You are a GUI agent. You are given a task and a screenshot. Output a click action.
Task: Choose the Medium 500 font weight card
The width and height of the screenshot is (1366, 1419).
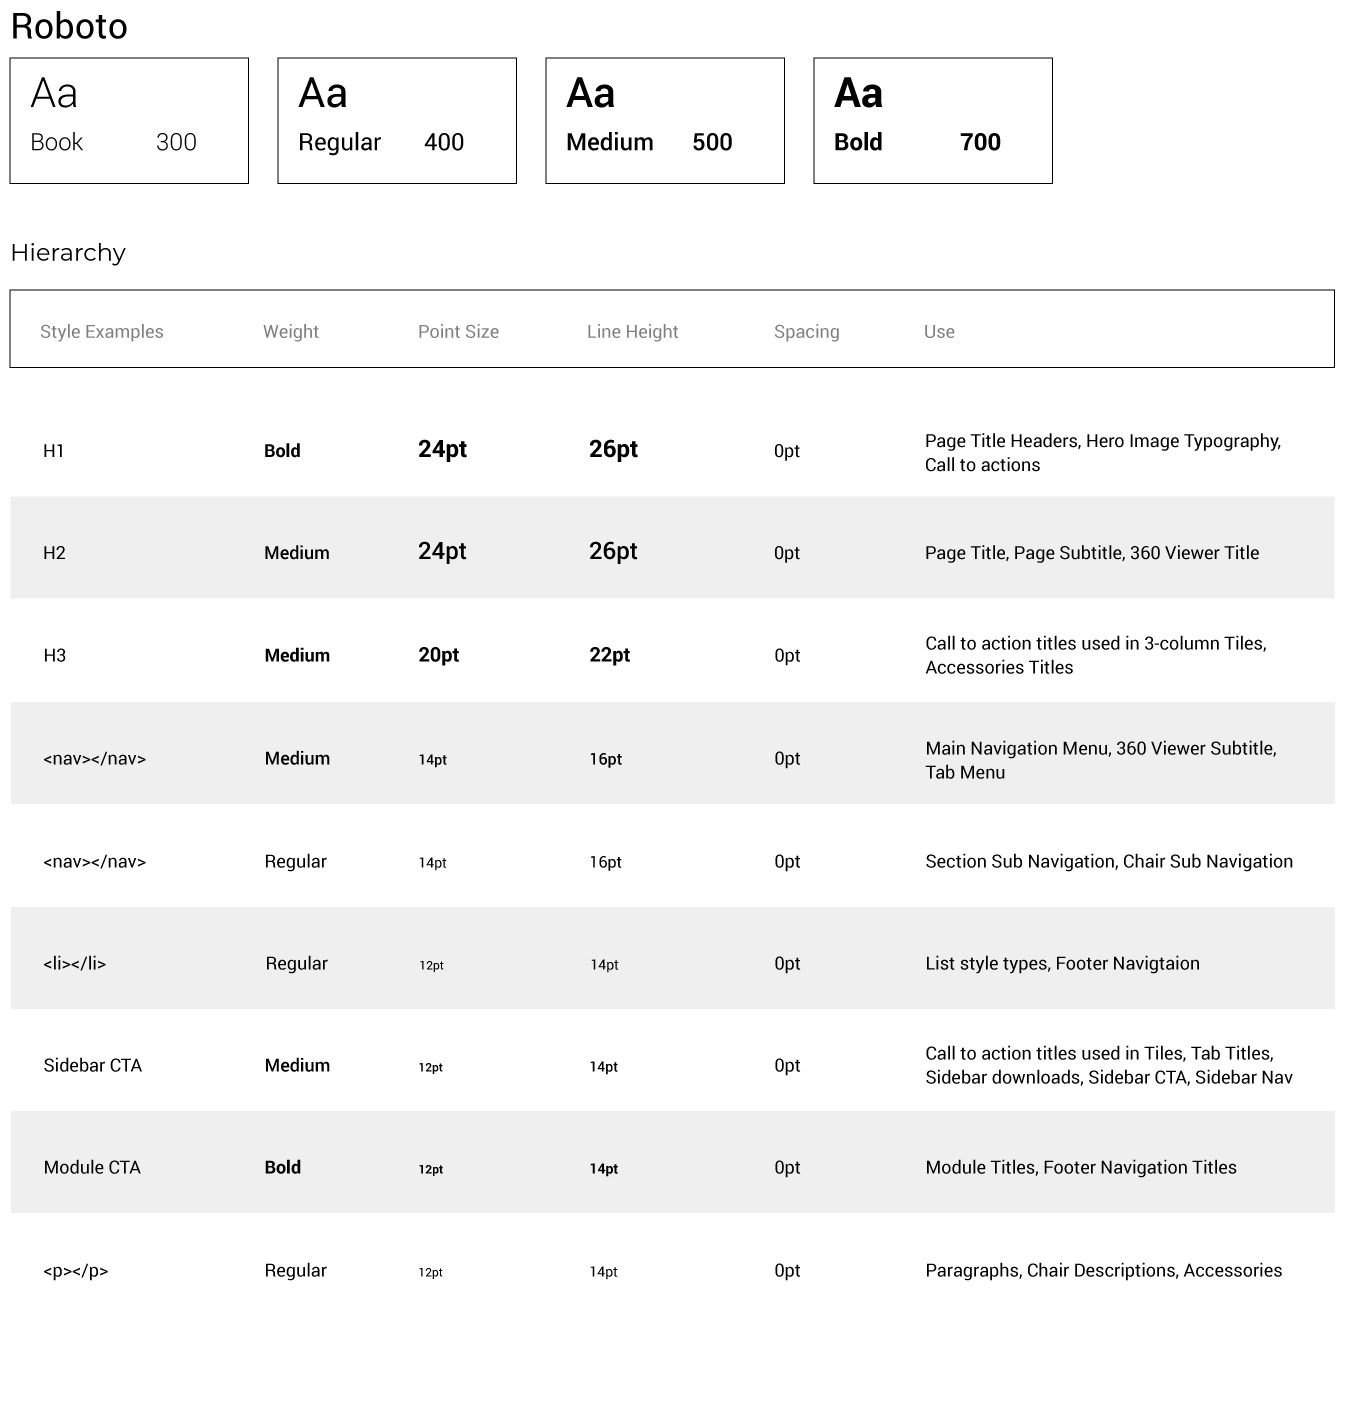tap(665, 121)
